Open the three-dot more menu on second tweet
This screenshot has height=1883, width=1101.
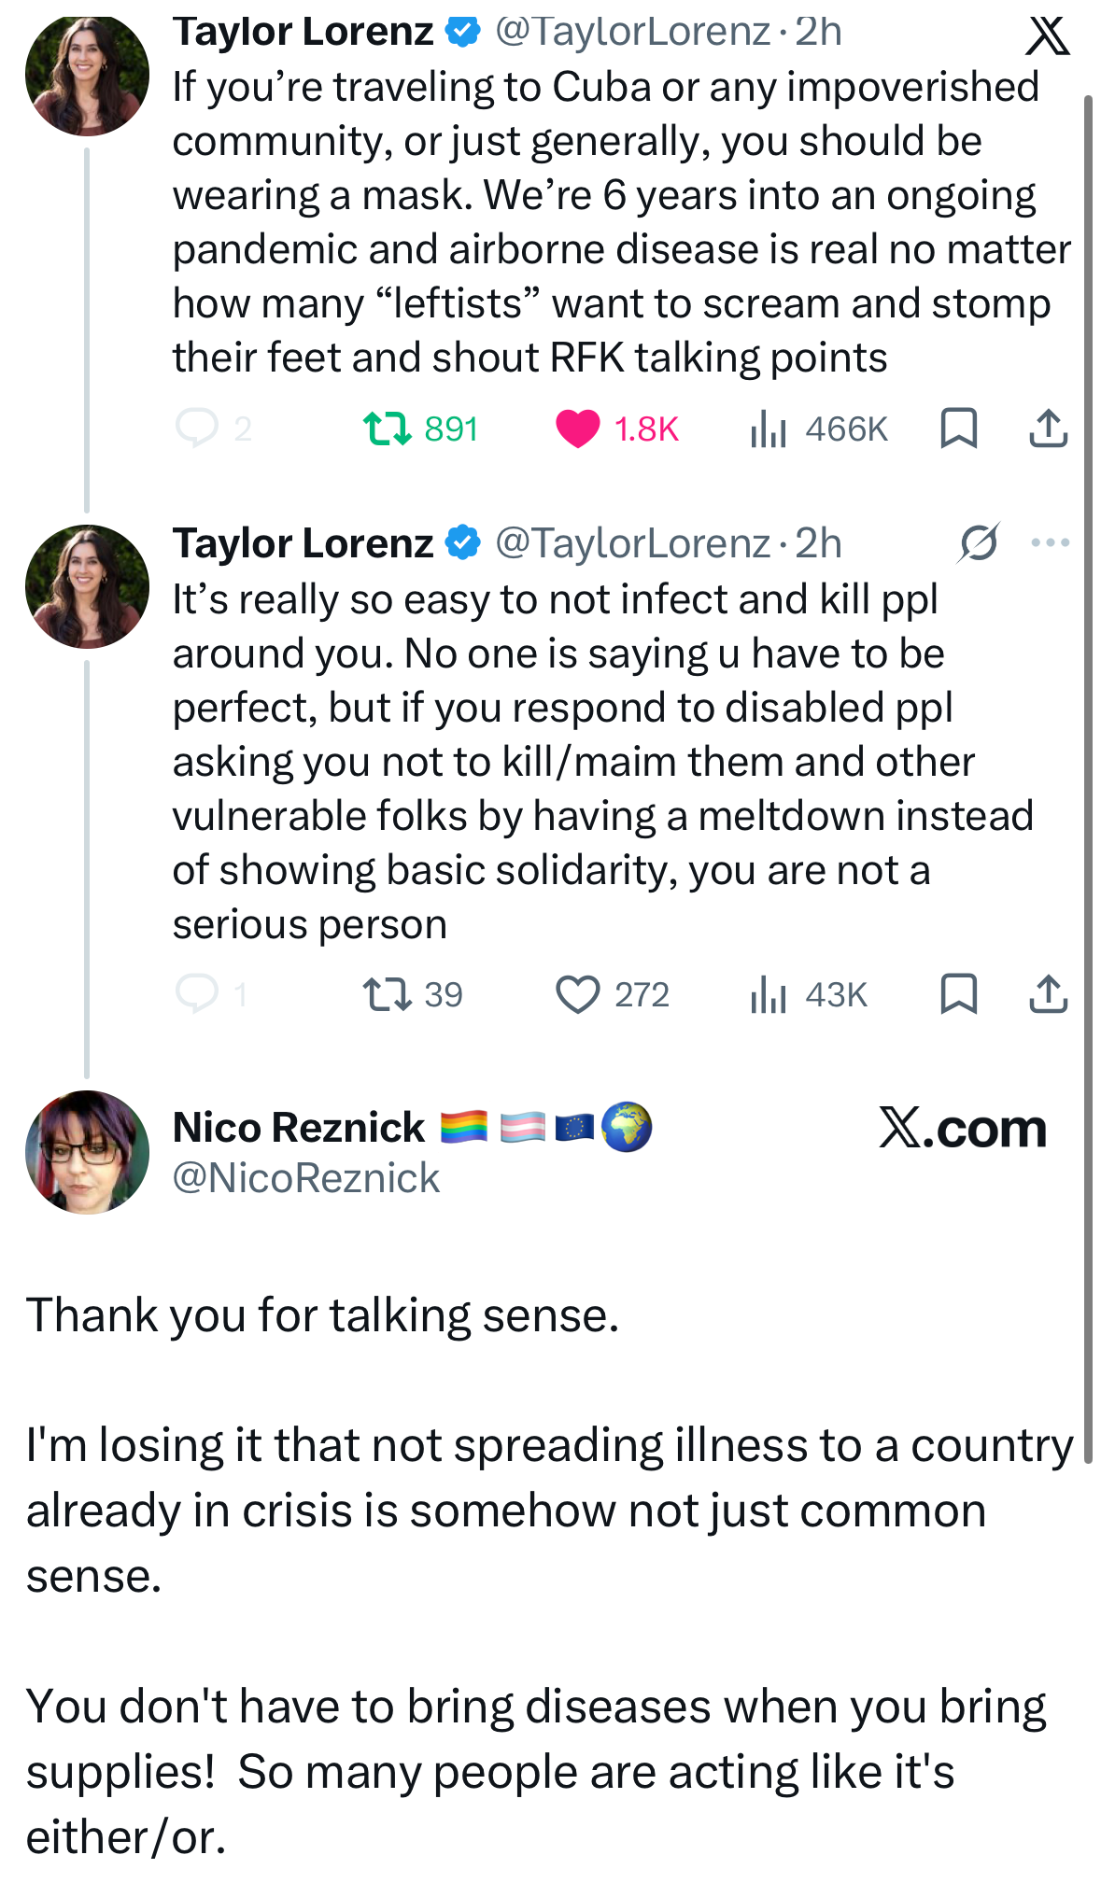(x=1050, y=543)
